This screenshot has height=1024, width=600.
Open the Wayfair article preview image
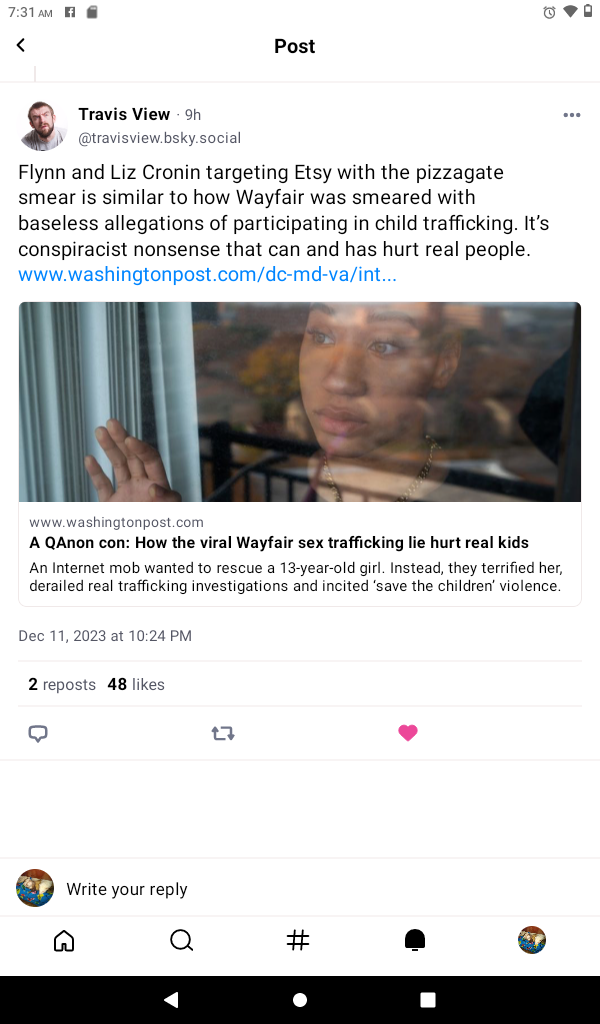300,402
